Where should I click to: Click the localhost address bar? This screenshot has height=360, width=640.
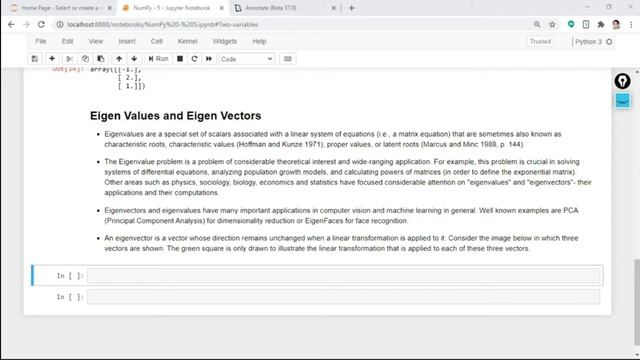coord(294,24)
